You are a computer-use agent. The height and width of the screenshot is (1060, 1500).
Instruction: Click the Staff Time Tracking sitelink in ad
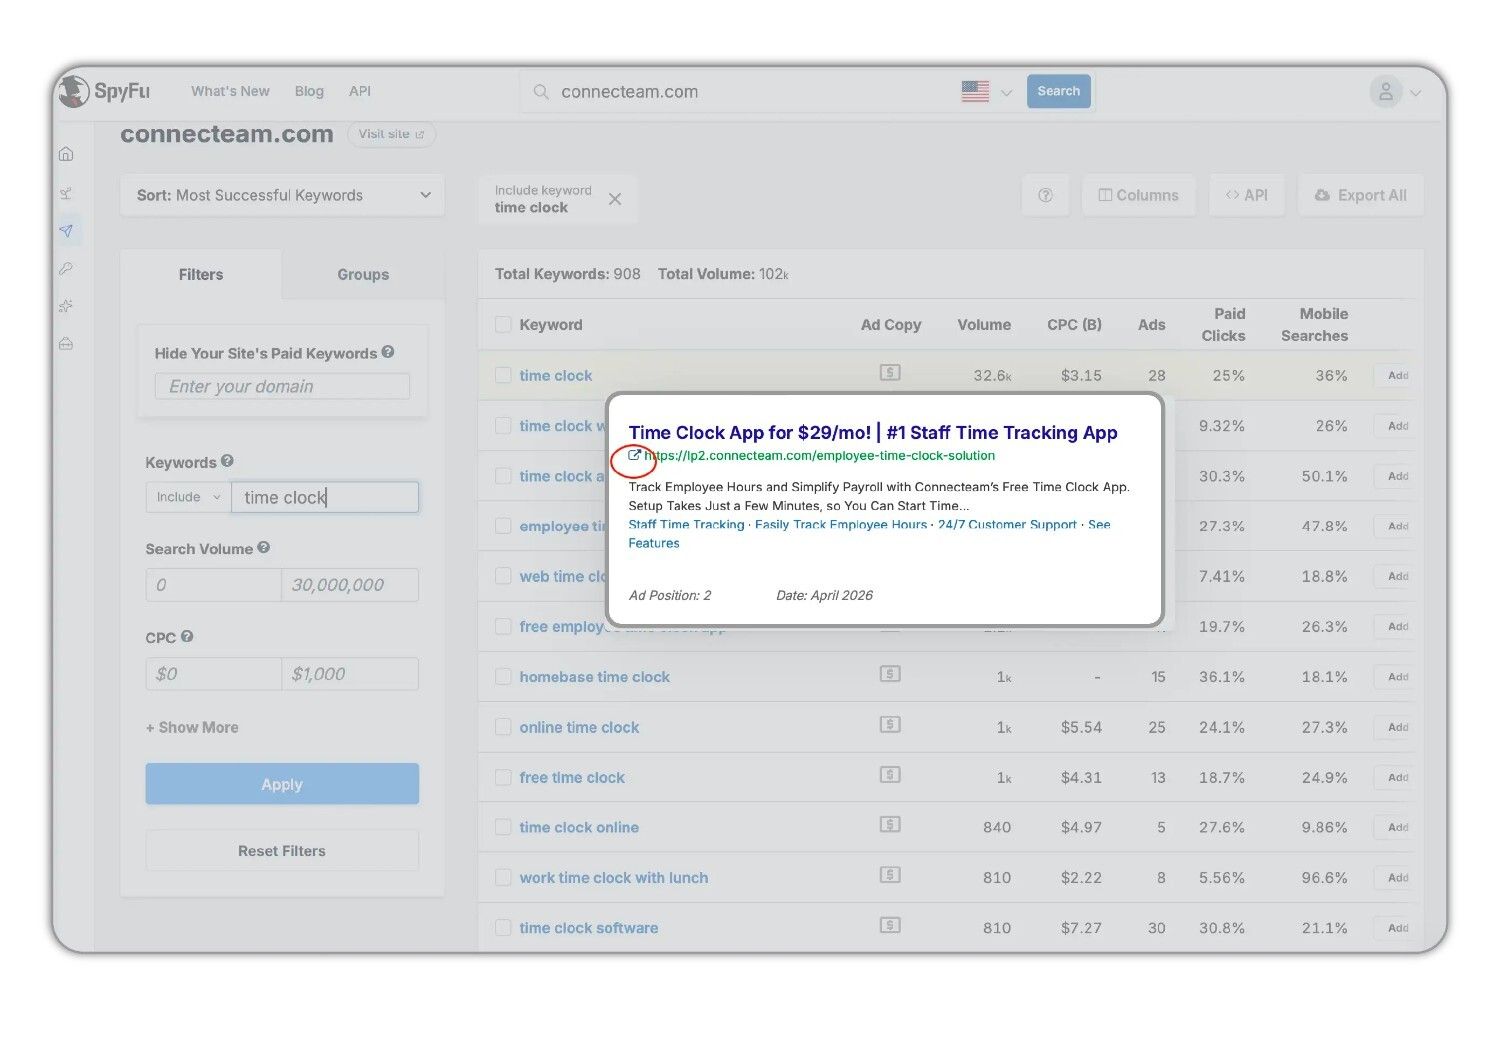tap(686, 524)
